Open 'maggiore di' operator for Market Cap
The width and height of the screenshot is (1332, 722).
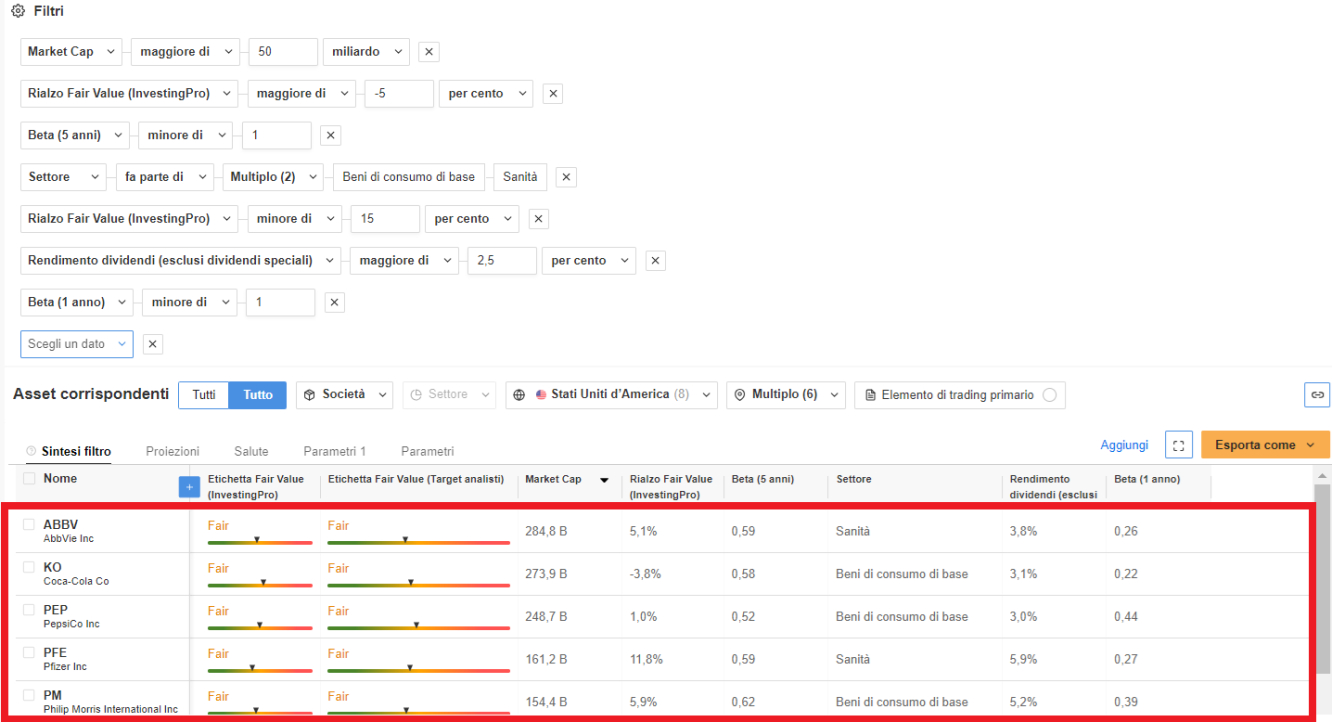[x=186, y=52]
